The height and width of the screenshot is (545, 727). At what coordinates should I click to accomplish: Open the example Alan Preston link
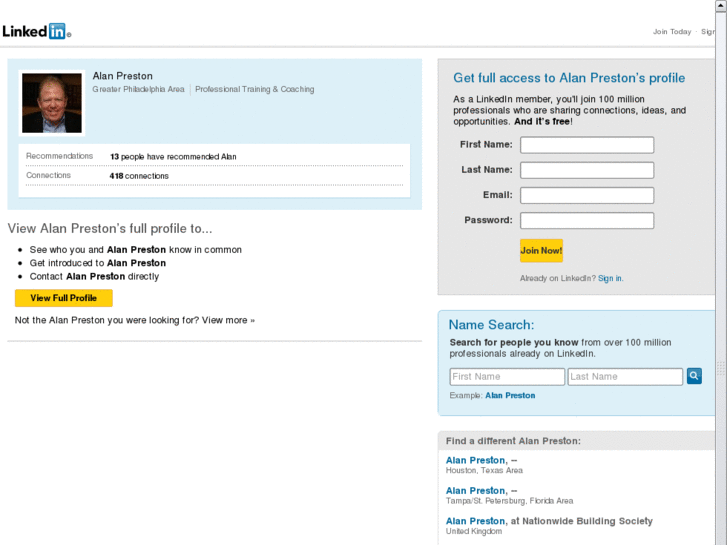pyautogui.click(x=510, y=396)
